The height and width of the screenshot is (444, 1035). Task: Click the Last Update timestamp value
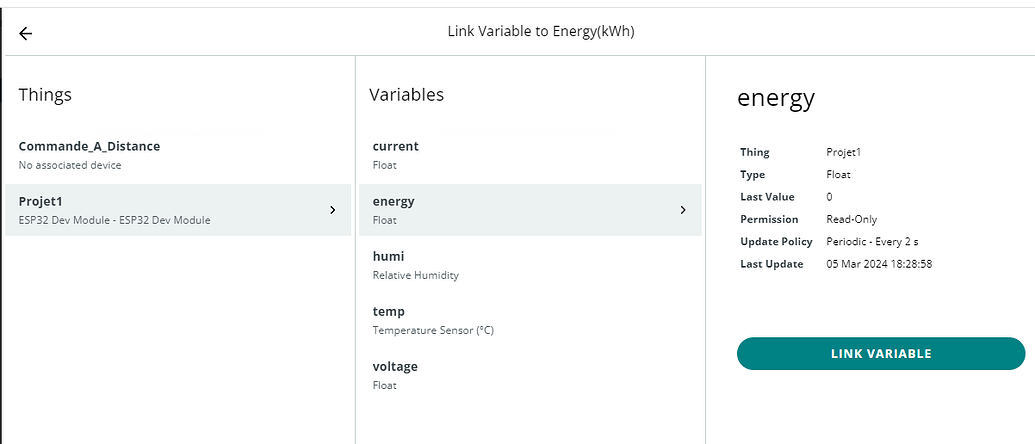[879, 264]
